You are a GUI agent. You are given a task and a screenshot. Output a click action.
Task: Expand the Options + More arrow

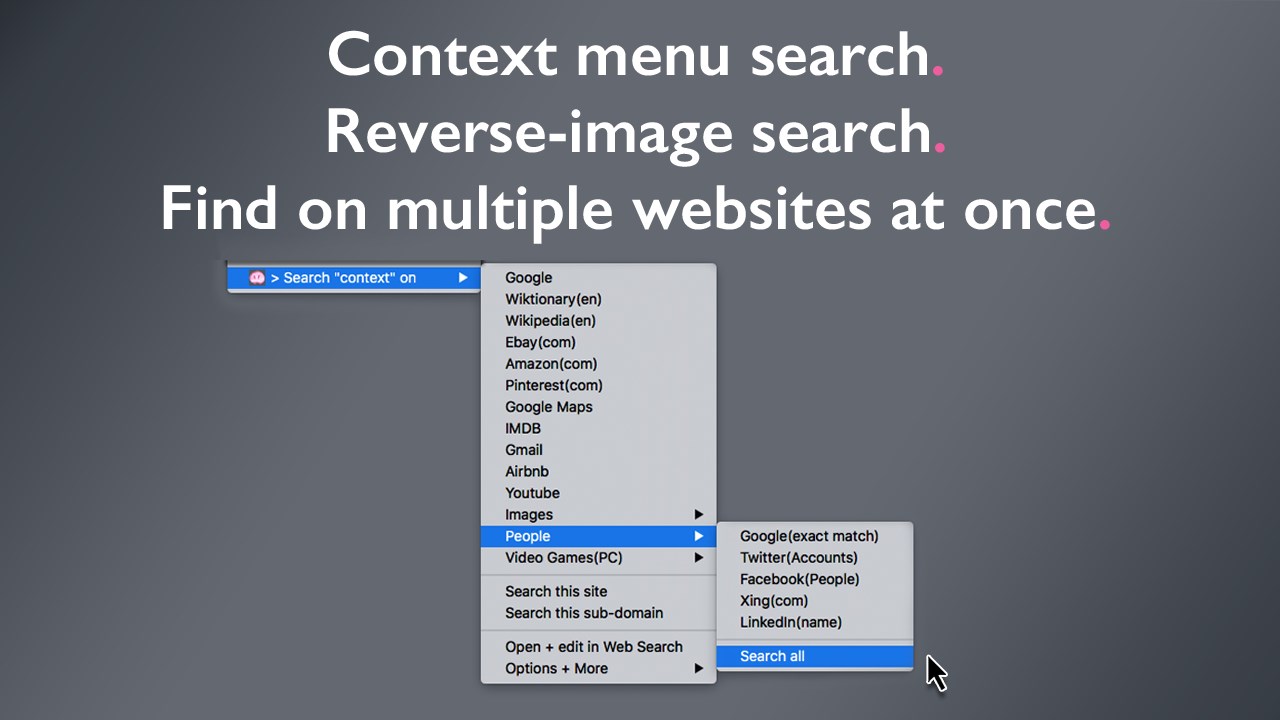(x=699, y=668)
